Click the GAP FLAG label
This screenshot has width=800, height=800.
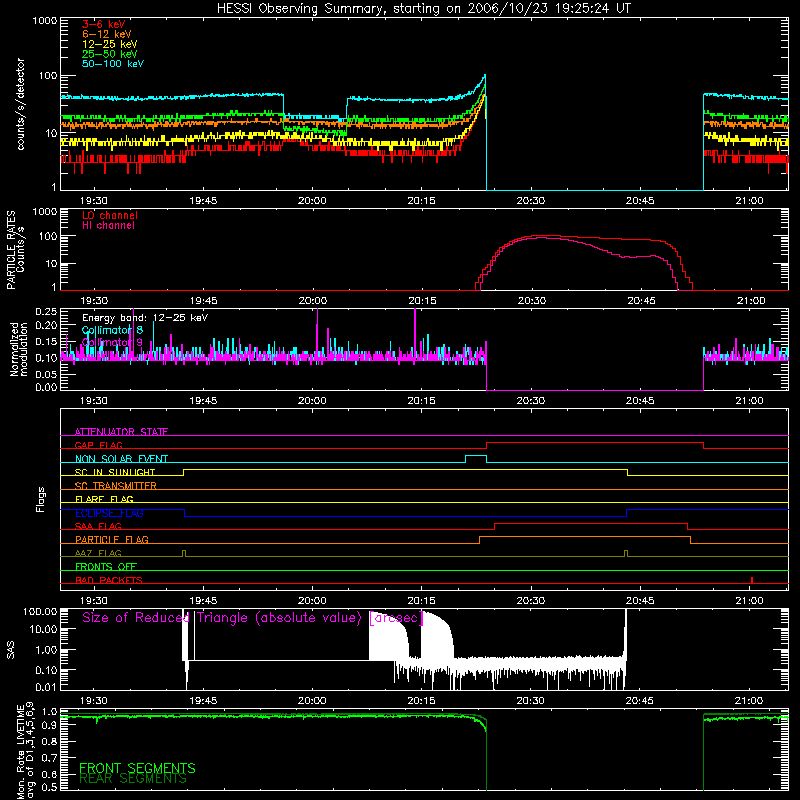pos(98,445)
